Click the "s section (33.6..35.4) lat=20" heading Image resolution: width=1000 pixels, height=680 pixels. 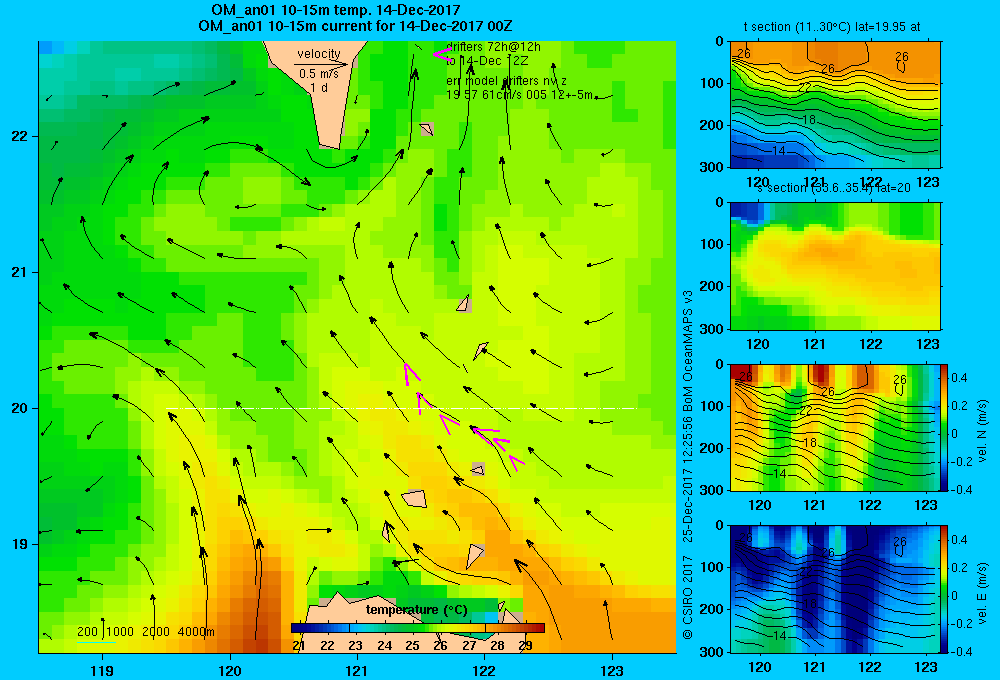(x=834, y=188)
